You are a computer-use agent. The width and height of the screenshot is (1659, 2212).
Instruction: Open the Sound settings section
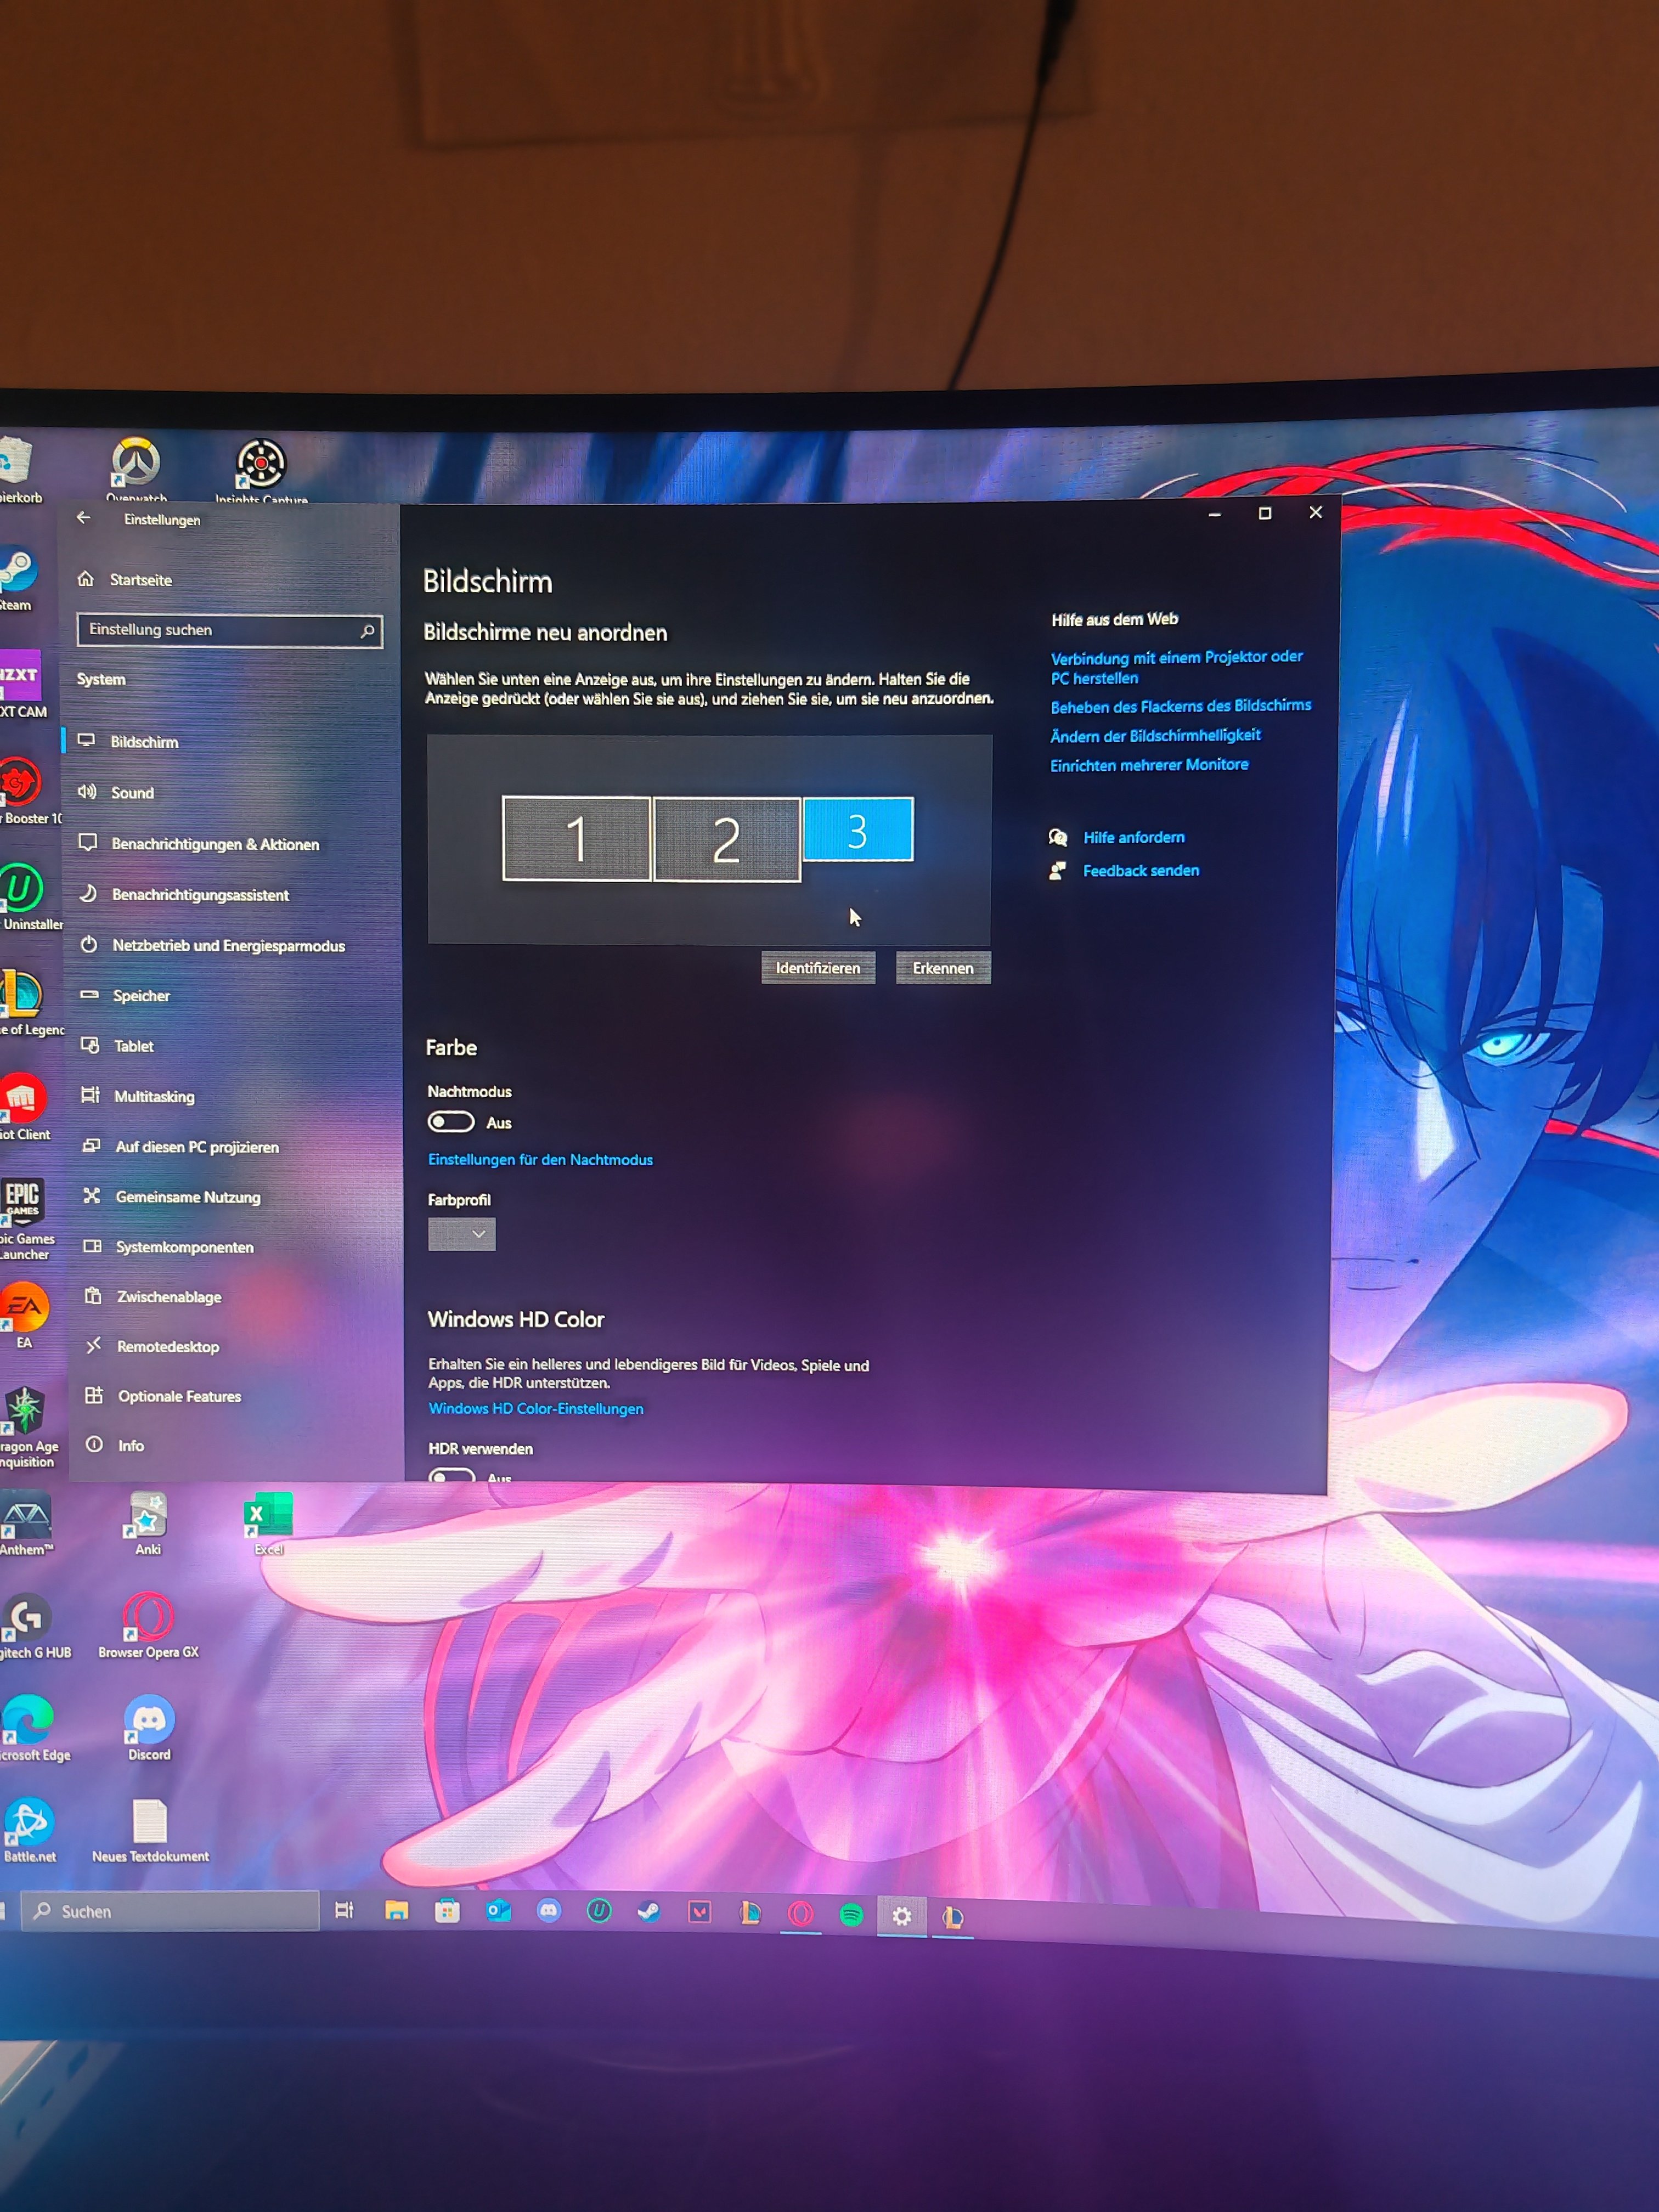(132, 793)
